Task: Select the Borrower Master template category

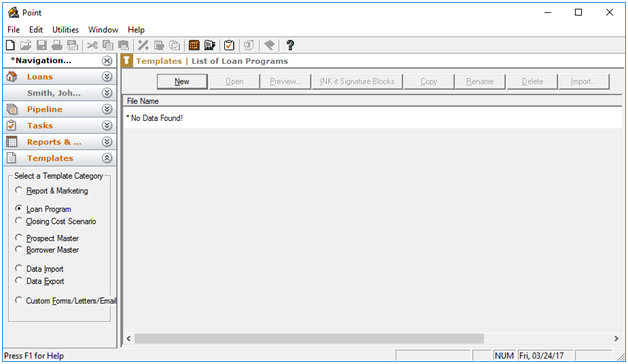Action: click(x=18, y=249)
